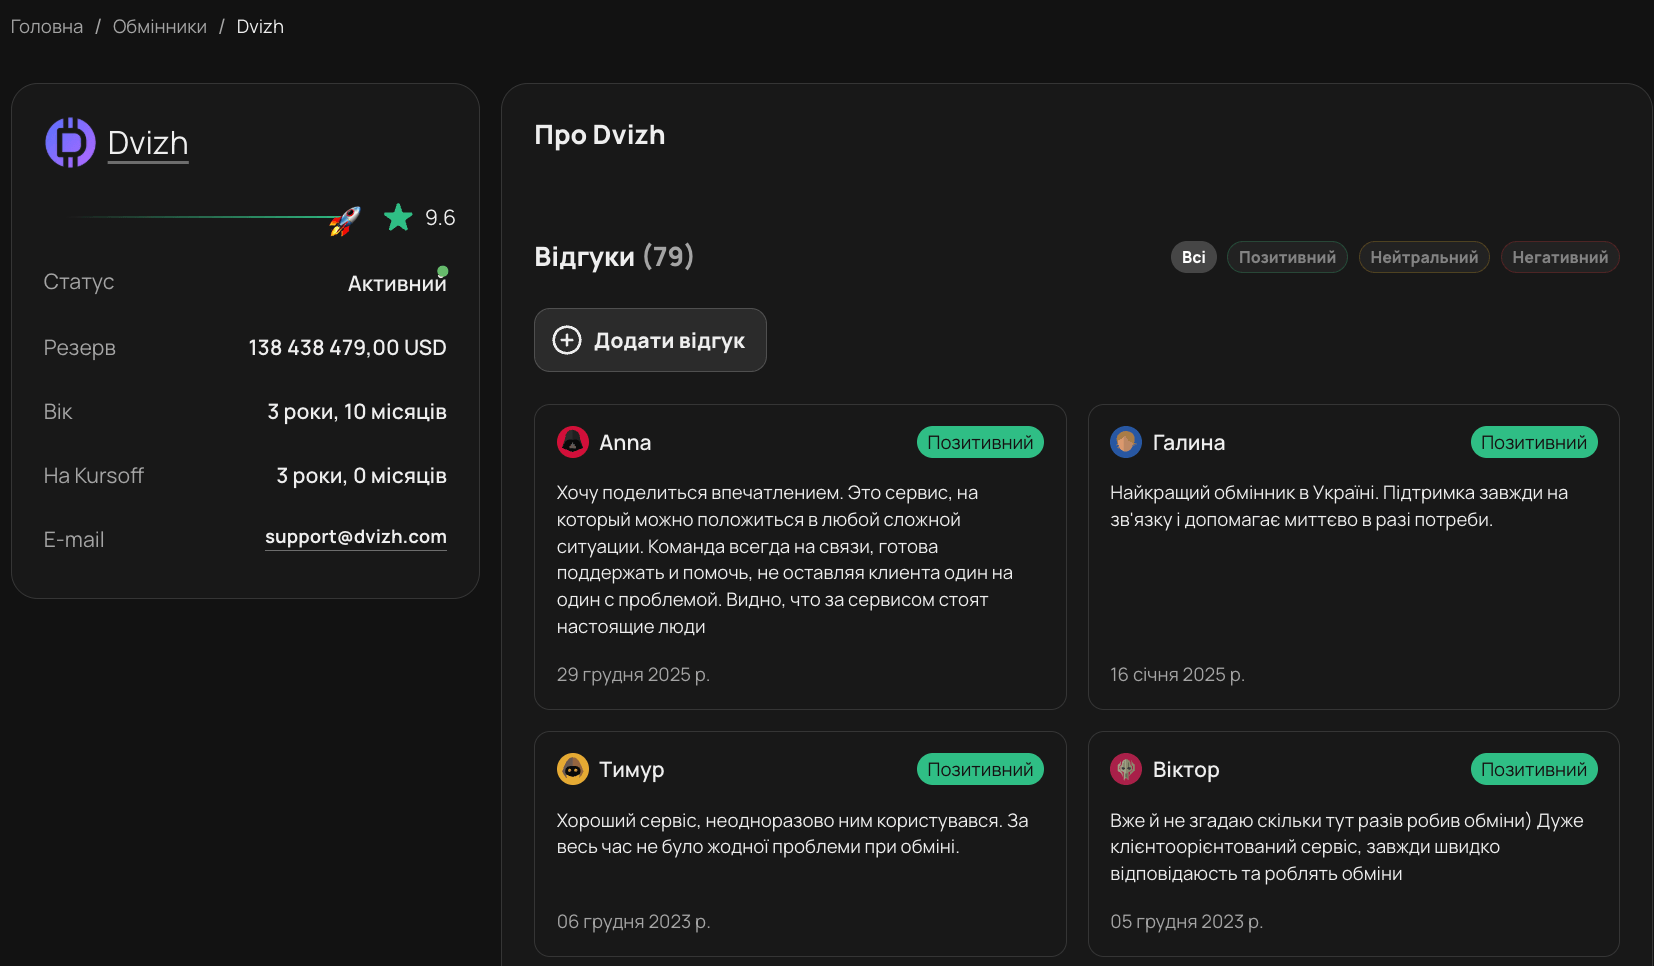Click the green active status dot
Viewport: 1654px width, 966px height.
443,272
